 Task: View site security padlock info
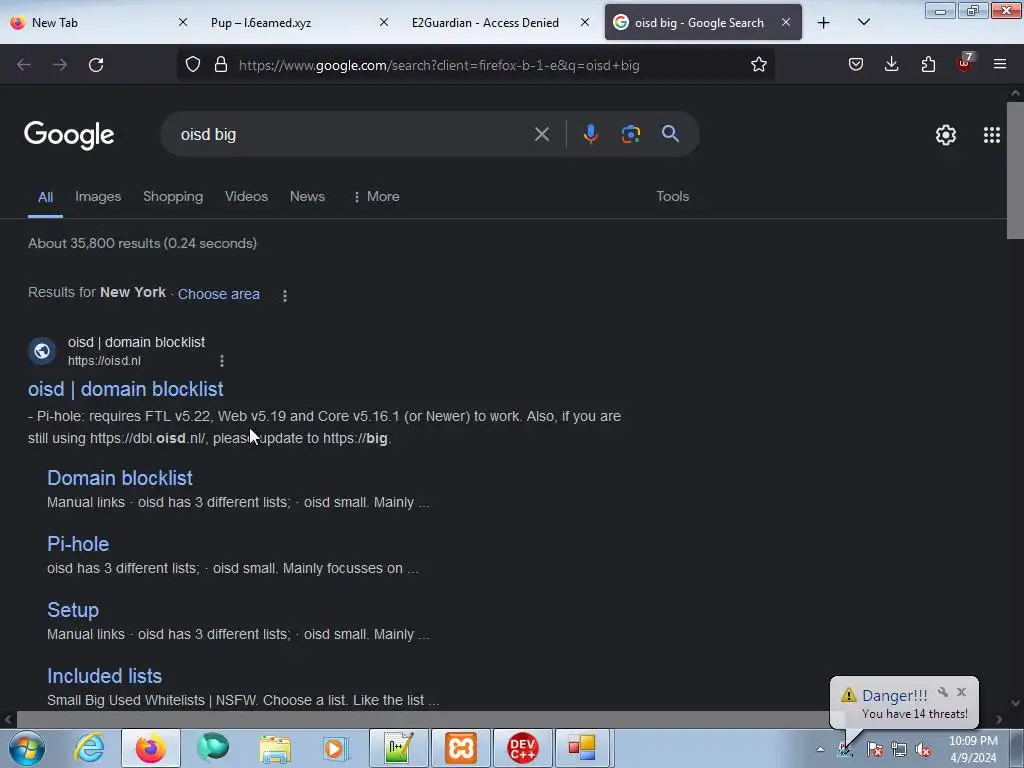[221, 65]
